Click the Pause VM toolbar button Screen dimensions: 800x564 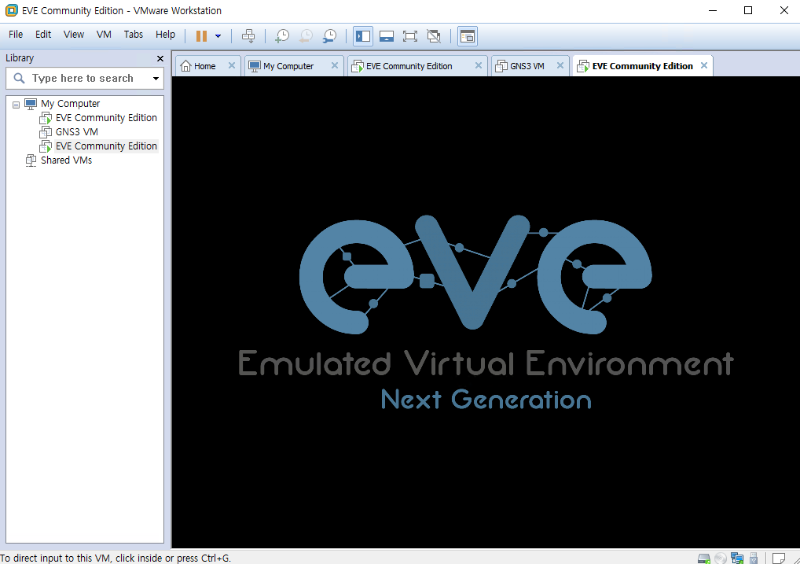[x=201, y=35]
